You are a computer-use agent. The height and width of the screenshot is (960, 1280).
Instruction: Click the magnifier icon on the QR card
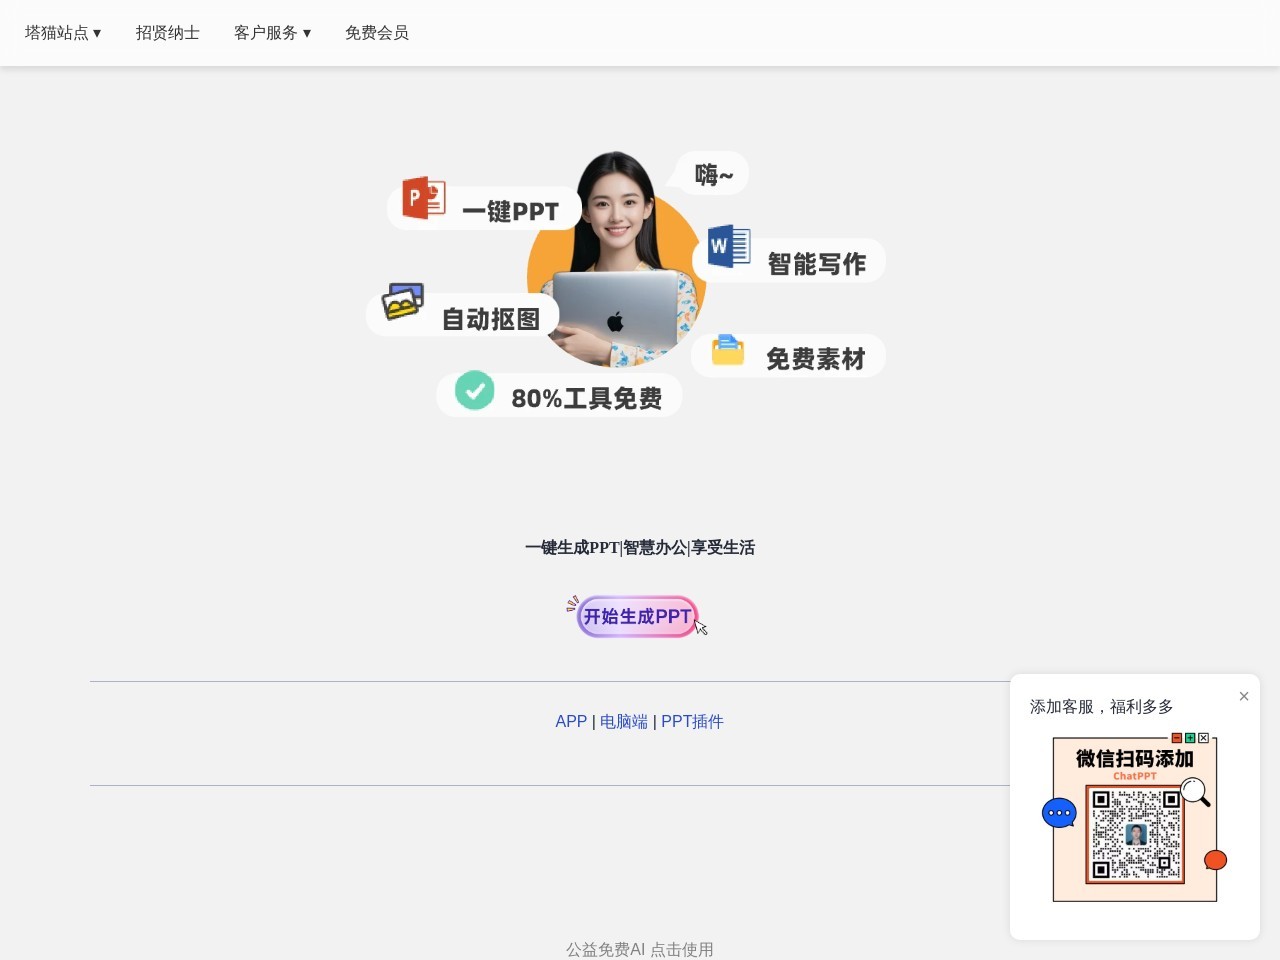pos(1194,791)
